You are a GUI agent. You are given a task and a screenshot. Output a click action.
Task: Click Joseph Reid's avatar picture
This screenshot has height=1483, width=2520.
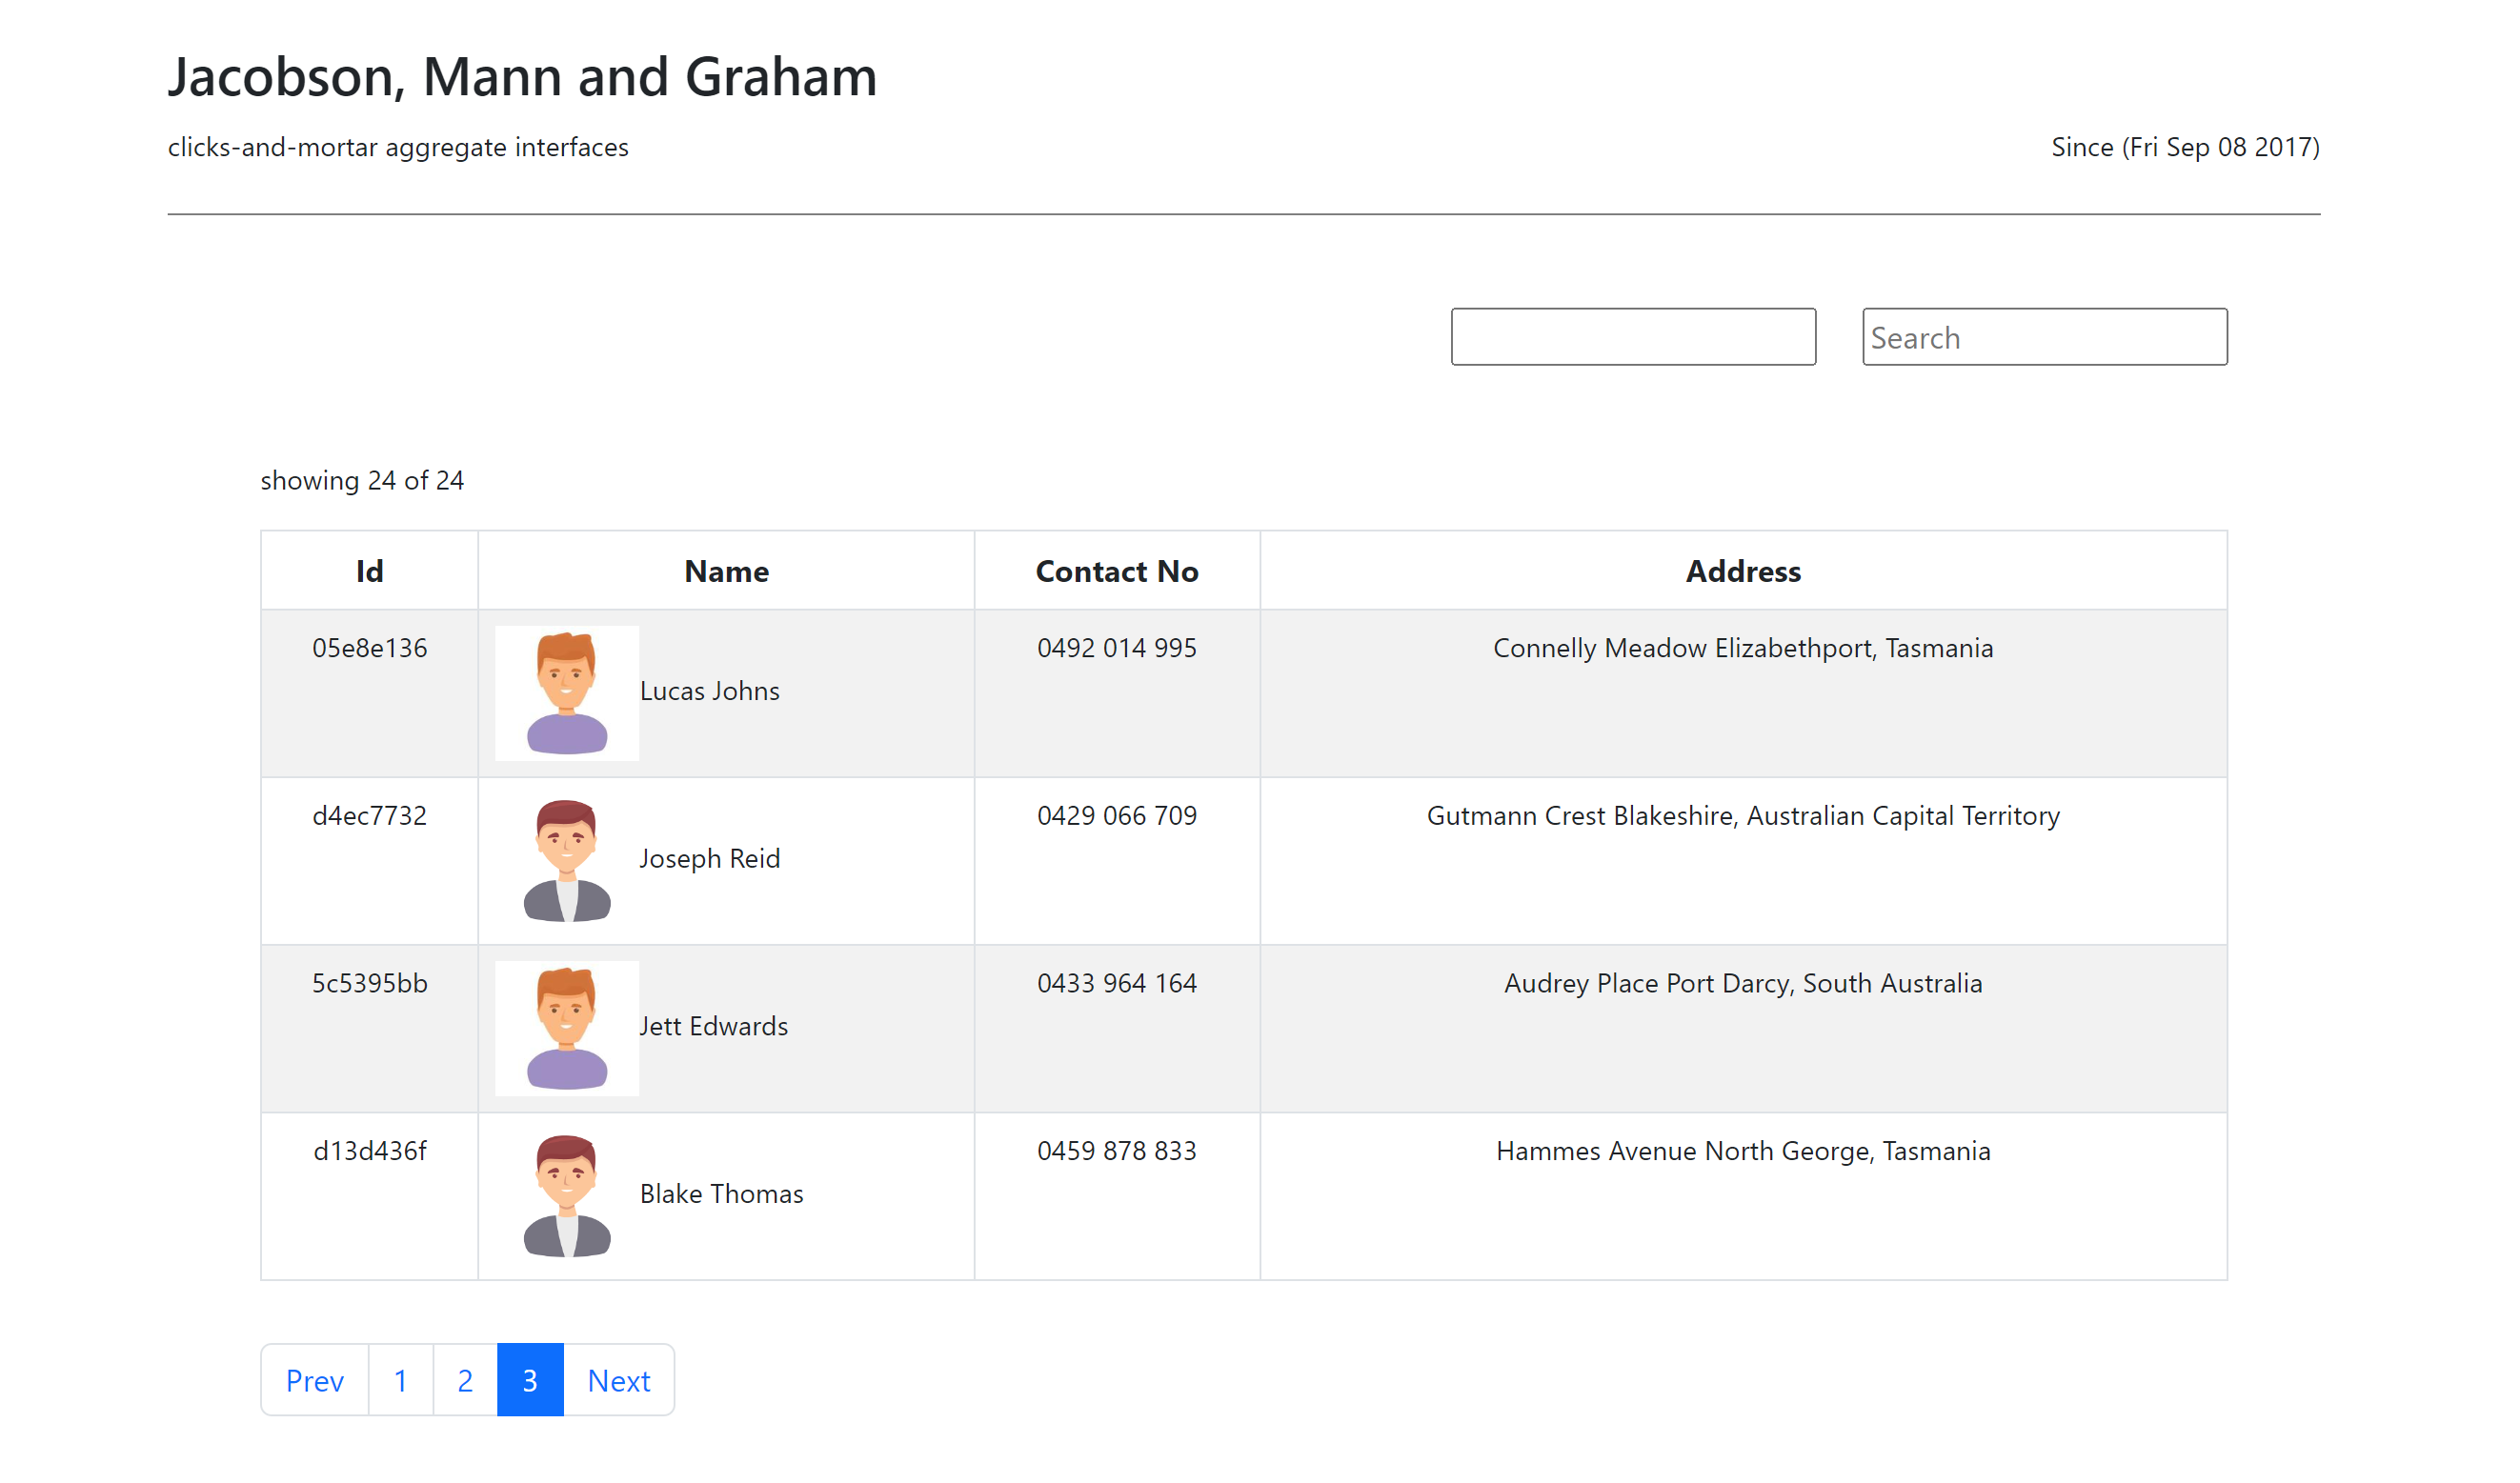pos(566,860)
